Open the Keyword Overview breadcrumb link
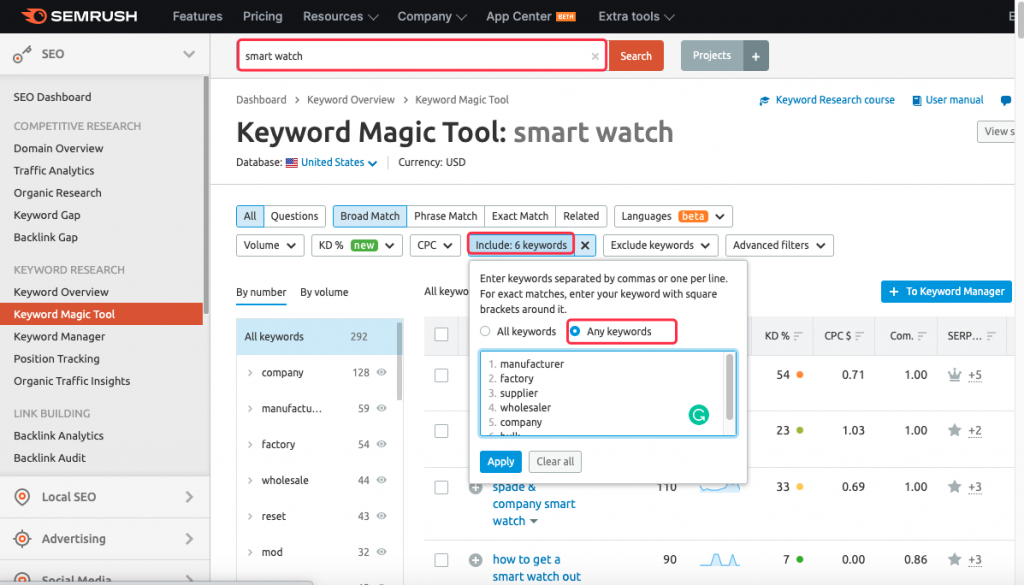Image resolution: width=1024 pixels, height=585 pixels. tap(351, 100)
